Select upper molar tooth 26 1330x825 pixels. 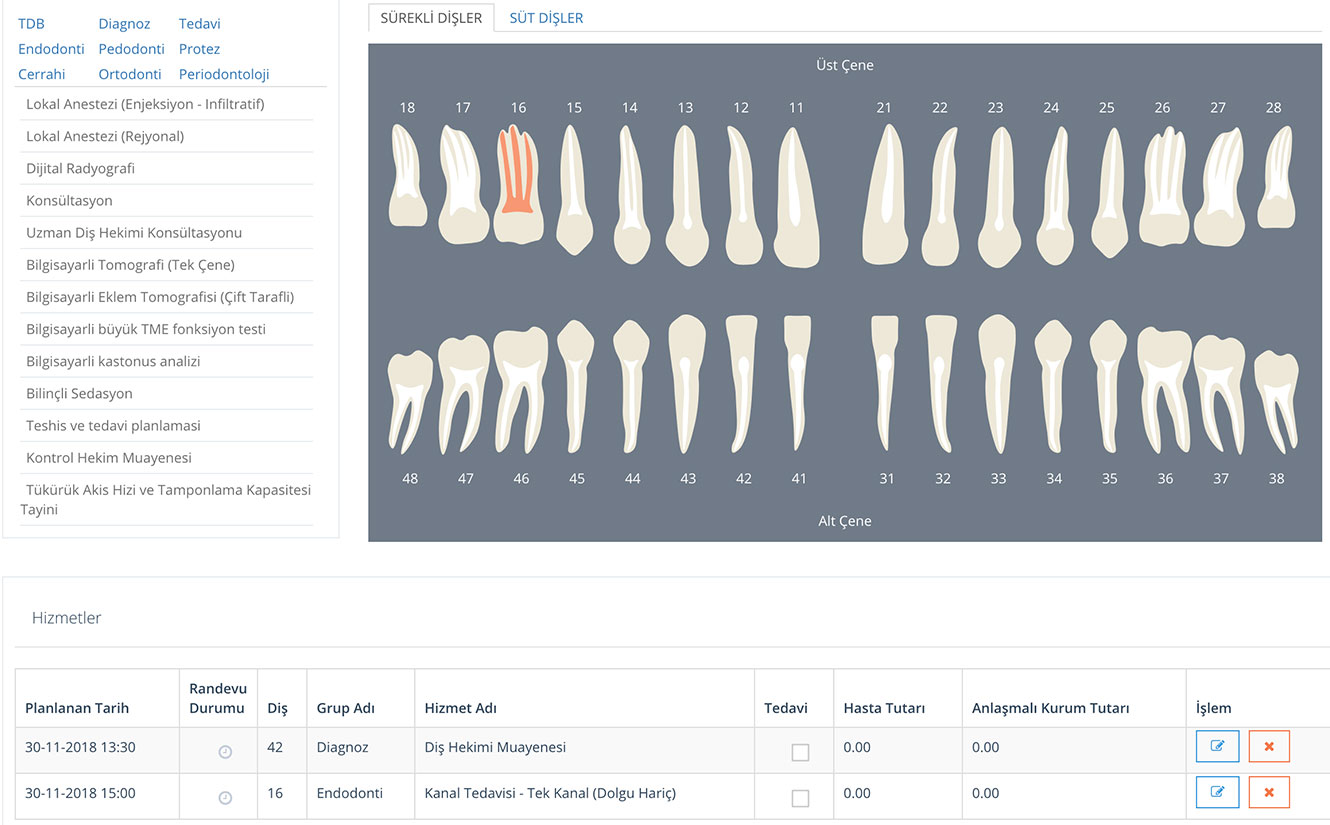tap(1163, 185)
